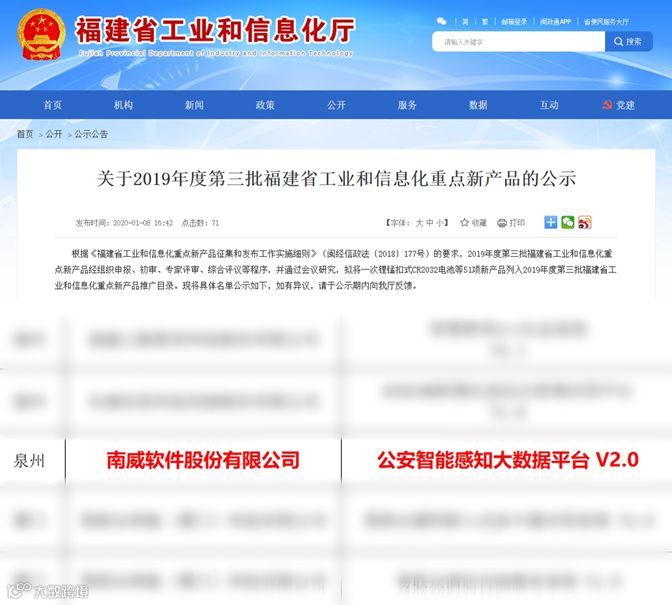Open the 党建 nav menu

618,105
